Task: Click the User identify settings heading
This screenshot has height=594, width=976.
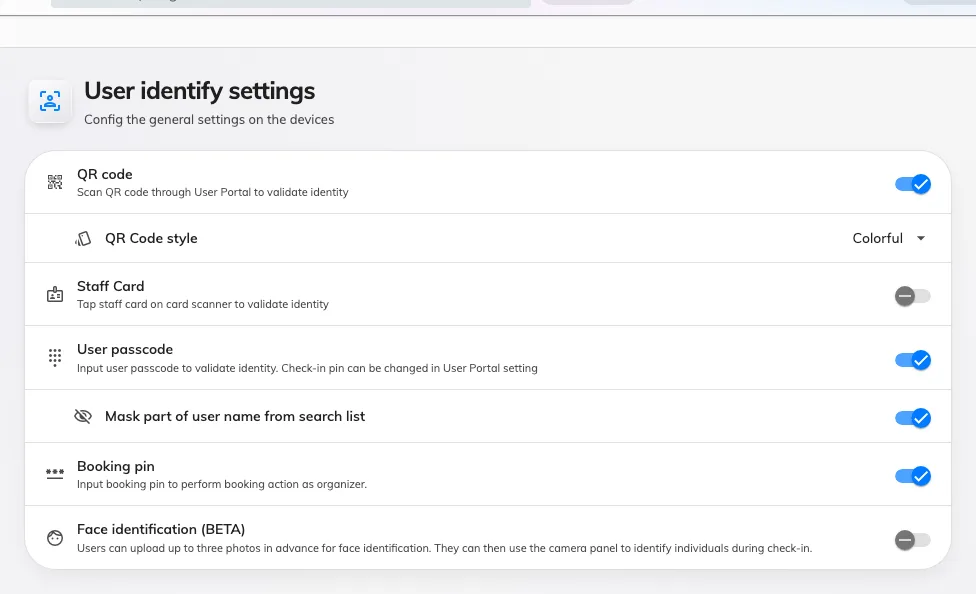Action: point(200,91)
